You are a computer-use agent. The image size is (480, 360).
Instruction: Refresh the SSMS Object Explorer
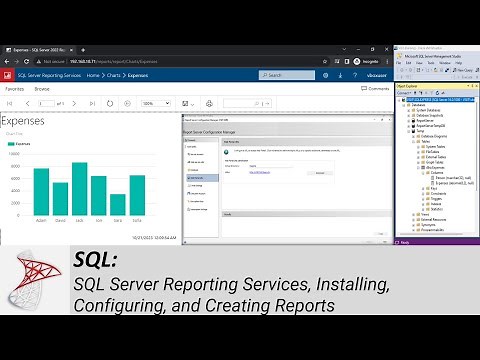(437, 93)
